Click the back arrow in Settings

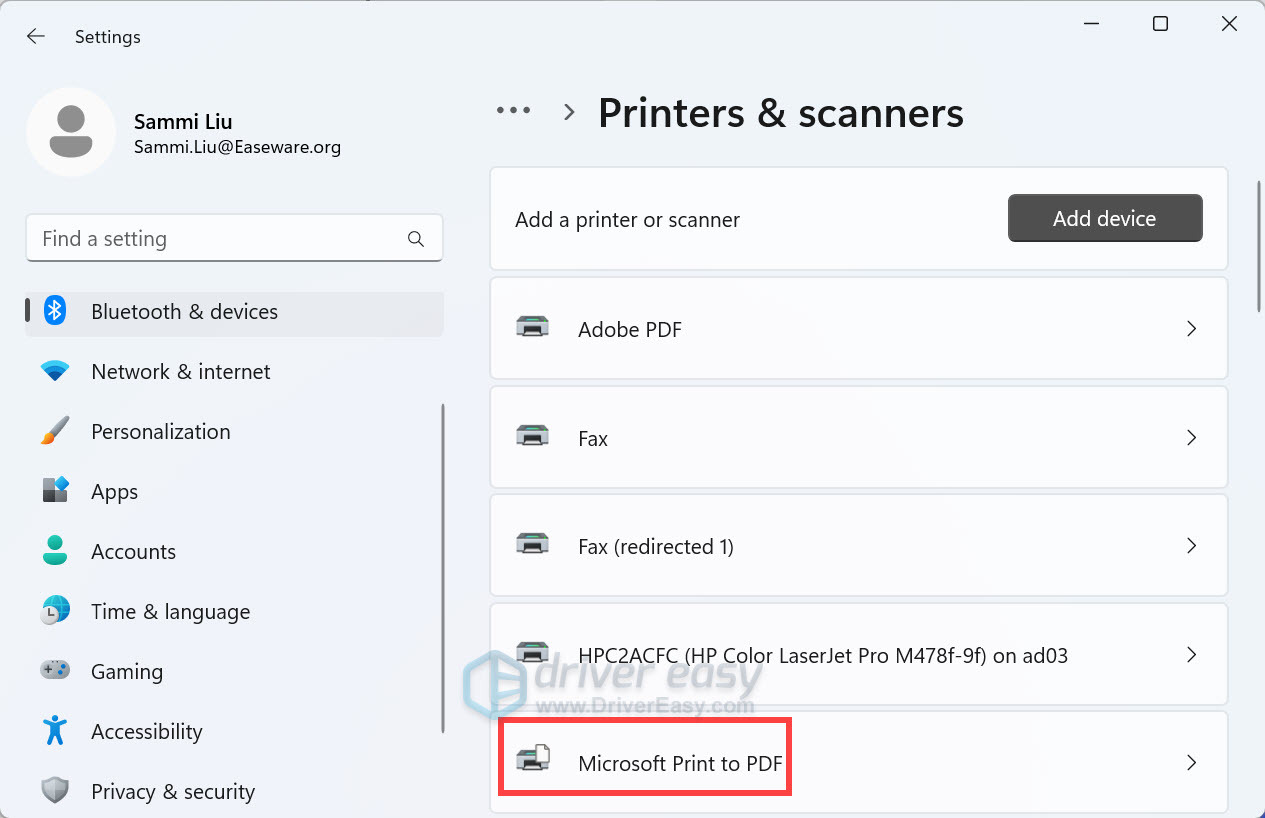(x=35, y=35)
